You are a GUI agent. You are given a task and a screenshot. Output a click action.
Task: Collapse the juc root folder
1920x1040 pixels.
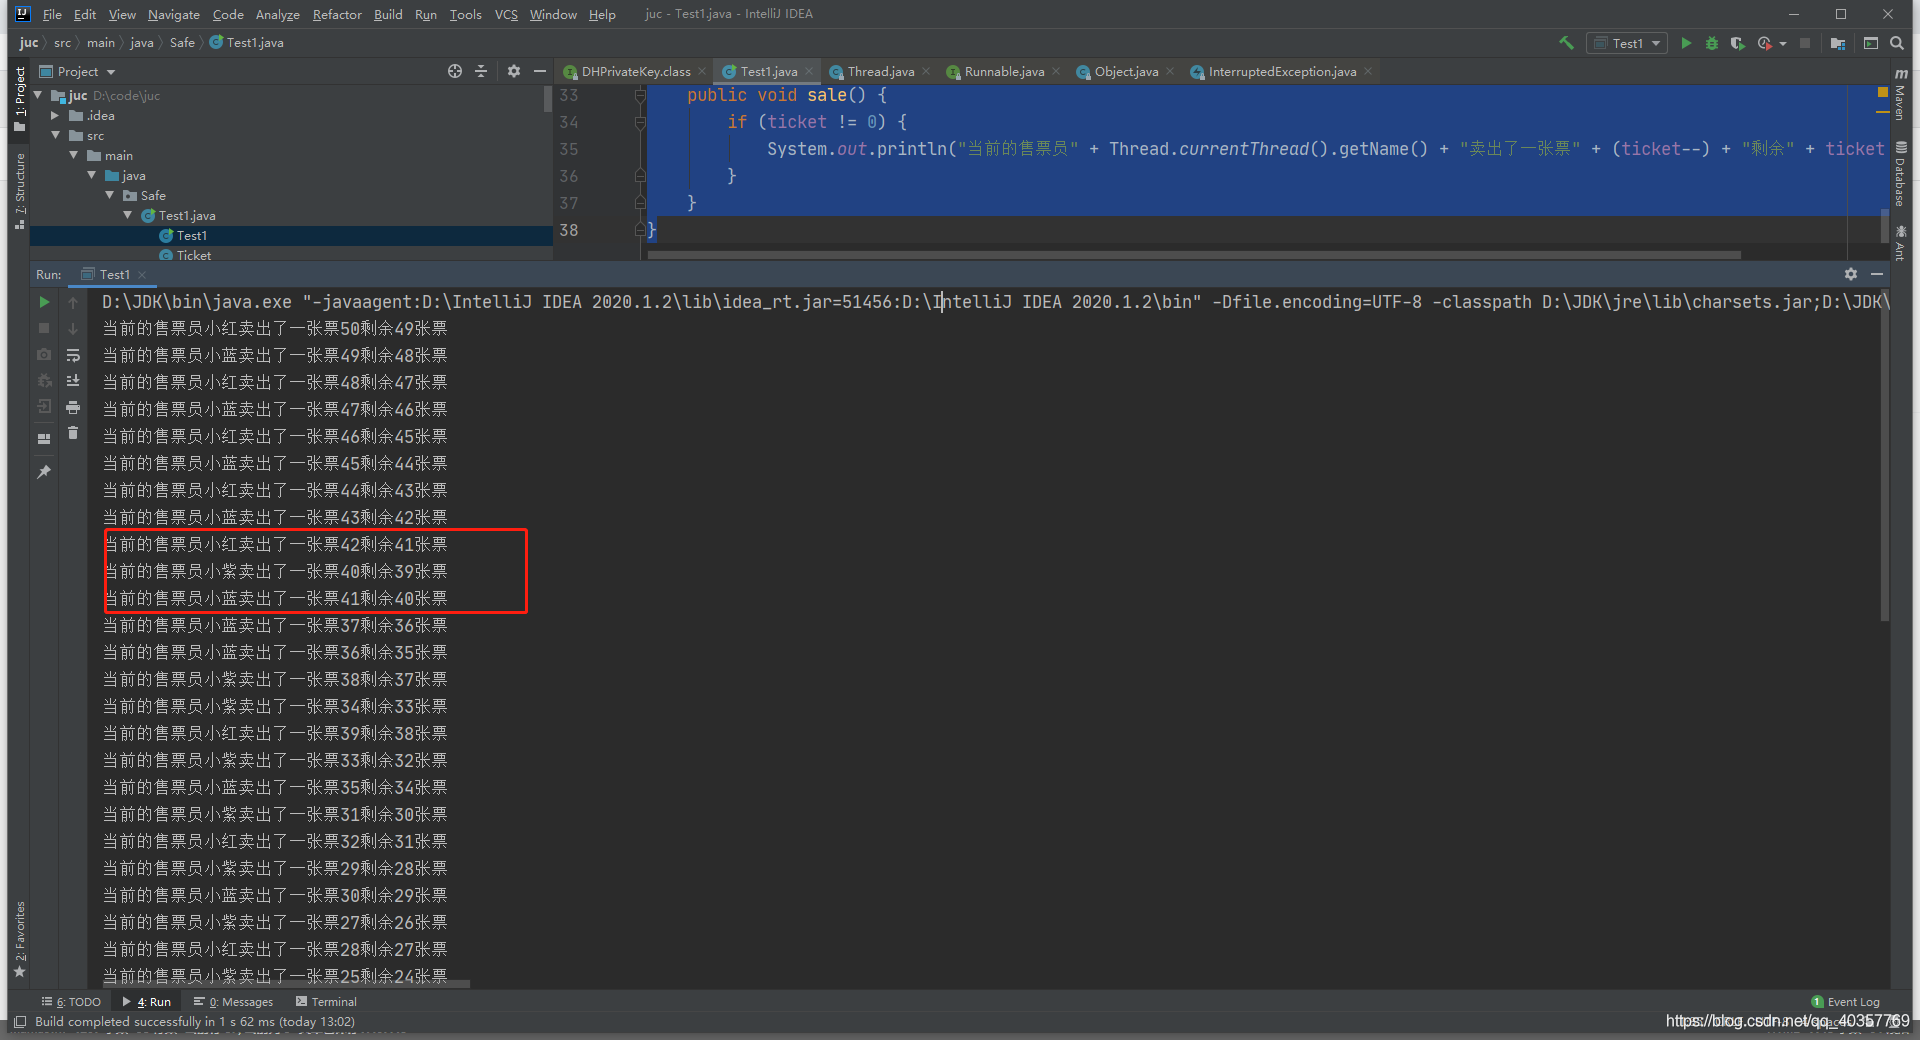(x=38, y=95)
